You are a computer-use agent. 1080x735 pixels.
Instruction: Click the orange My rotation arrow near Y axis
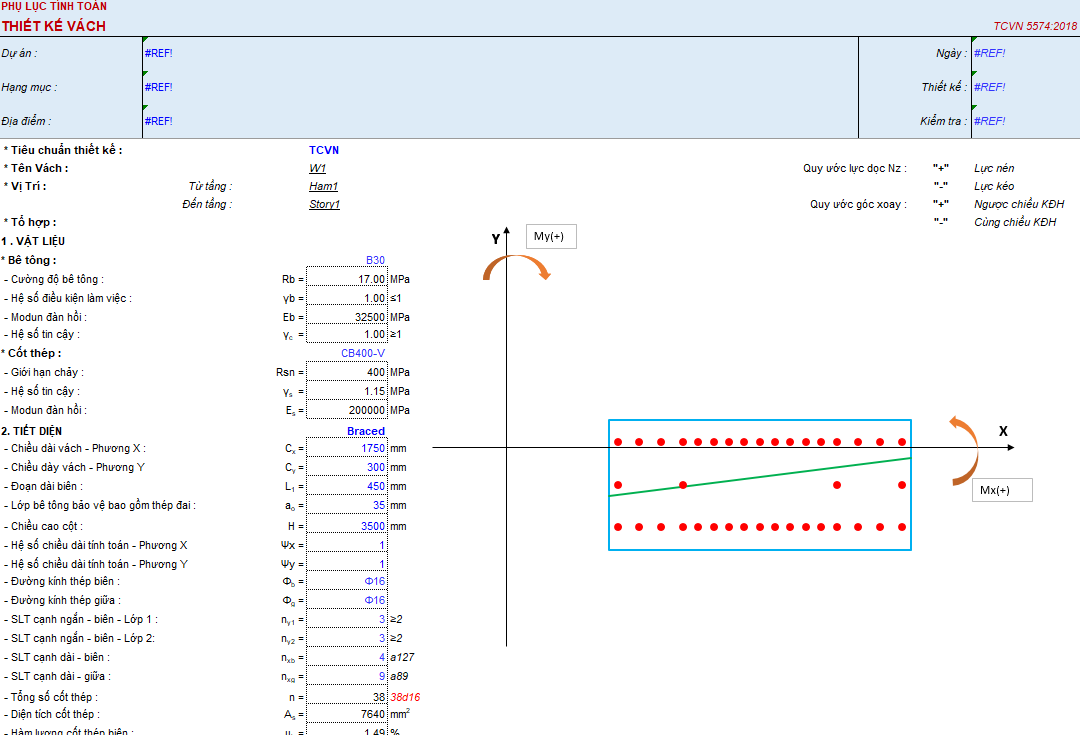[x=517, y=267]
